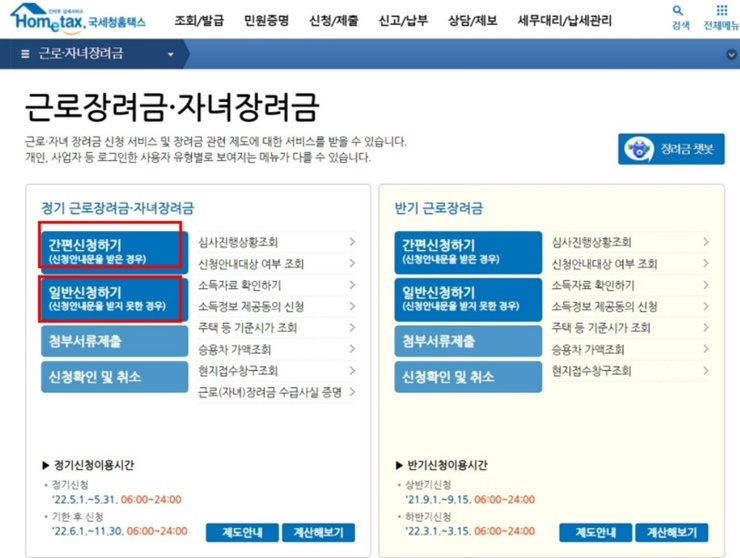Open the 장려금 챗봇 button

point(671,149)
